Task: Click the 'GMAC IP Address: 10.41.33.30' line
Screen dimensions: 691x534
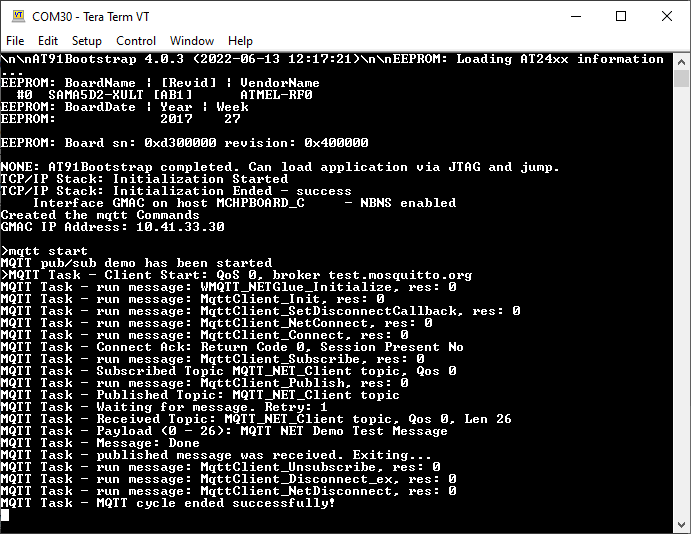Action: click(x=113, y=227)
